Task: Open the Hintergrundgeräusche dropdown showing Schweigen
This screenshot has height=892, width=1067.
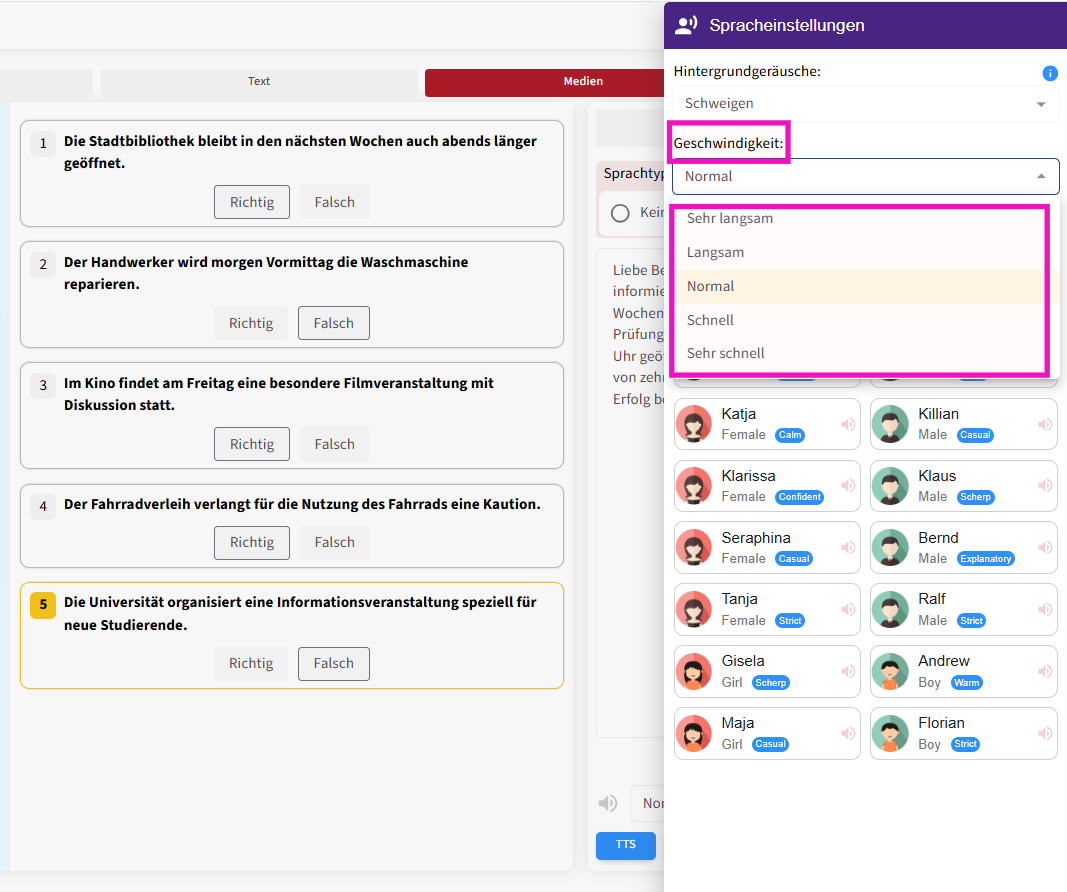Action: (865, 104)
